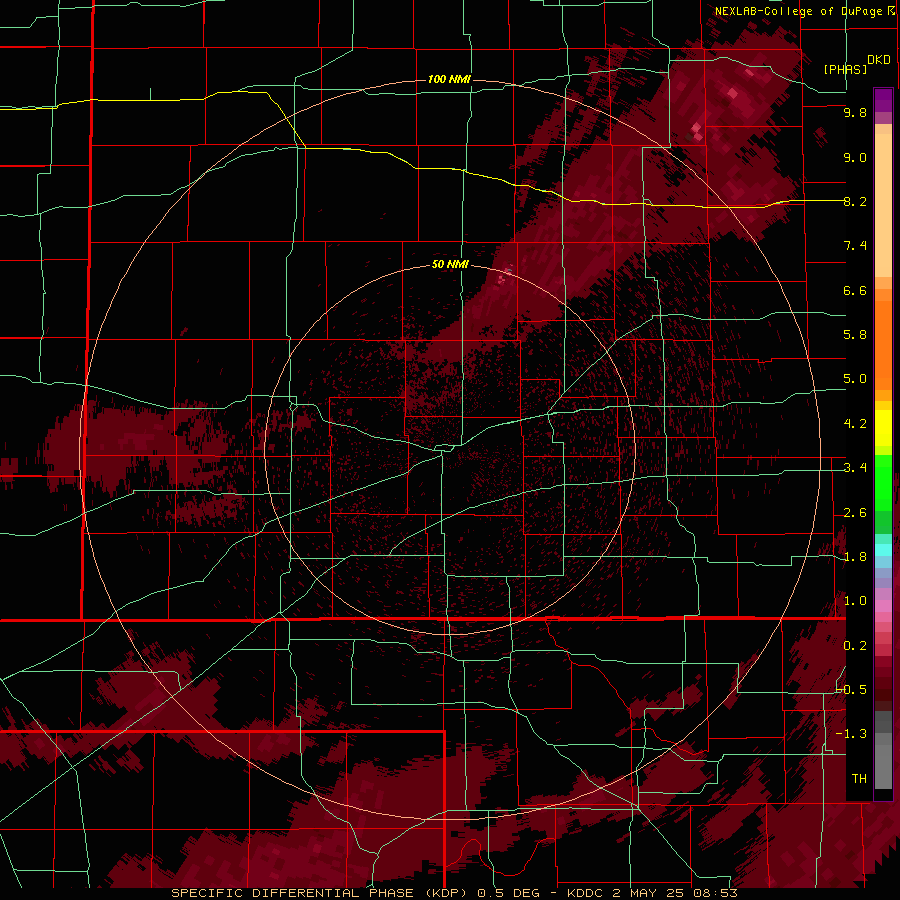
Task: Click the -1.3 value on the color scale
Action: click(851, 734)
